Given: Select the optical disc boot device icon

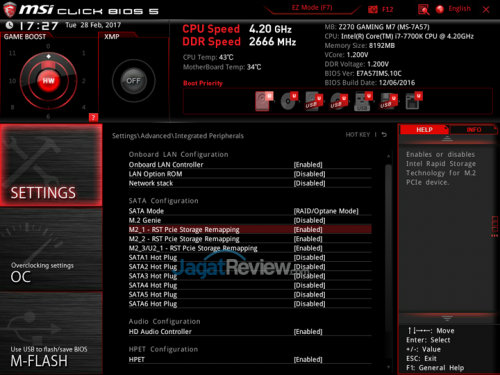Looking at the screenshot, I should (289, 101).
